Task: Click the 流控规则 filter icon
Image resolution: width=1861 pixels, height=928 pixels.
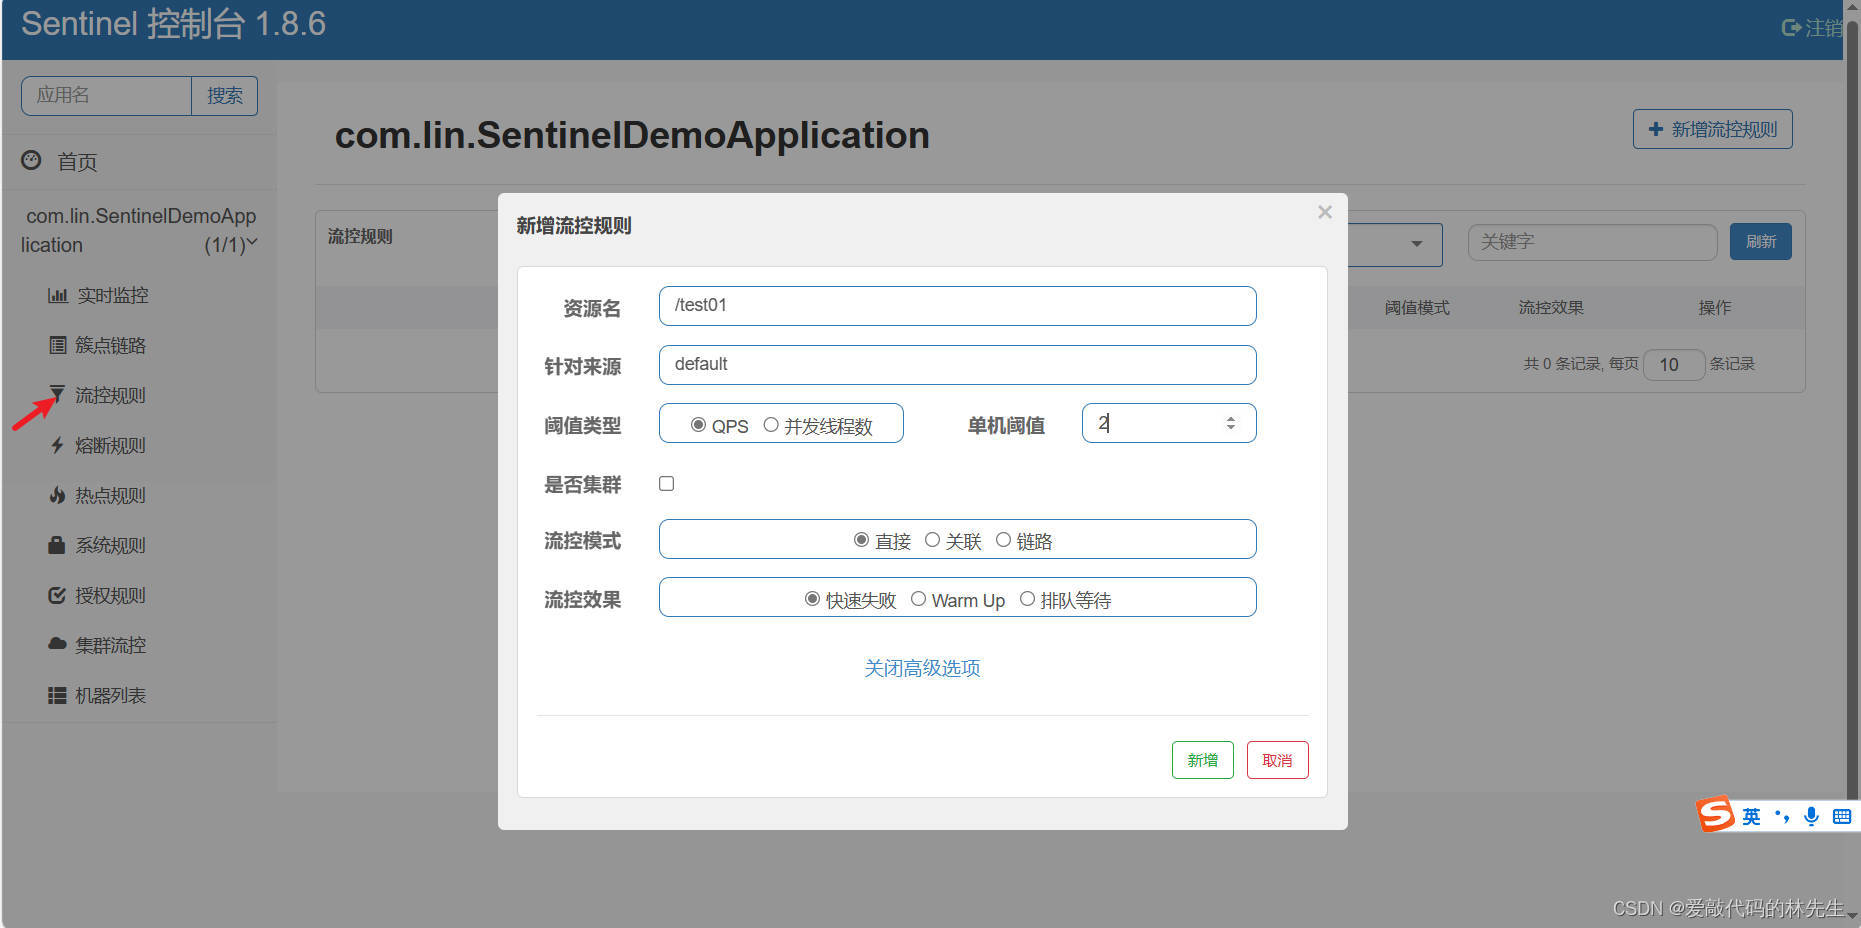Action: tap(58, 395)
